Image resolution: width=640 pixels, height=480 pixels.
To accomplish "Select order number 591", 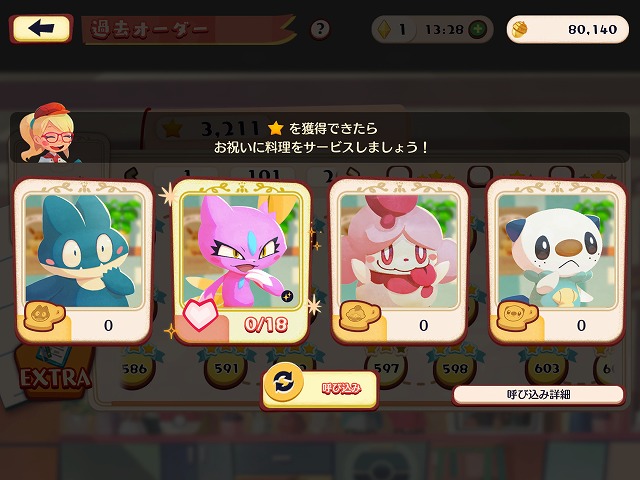I will 226,368.
